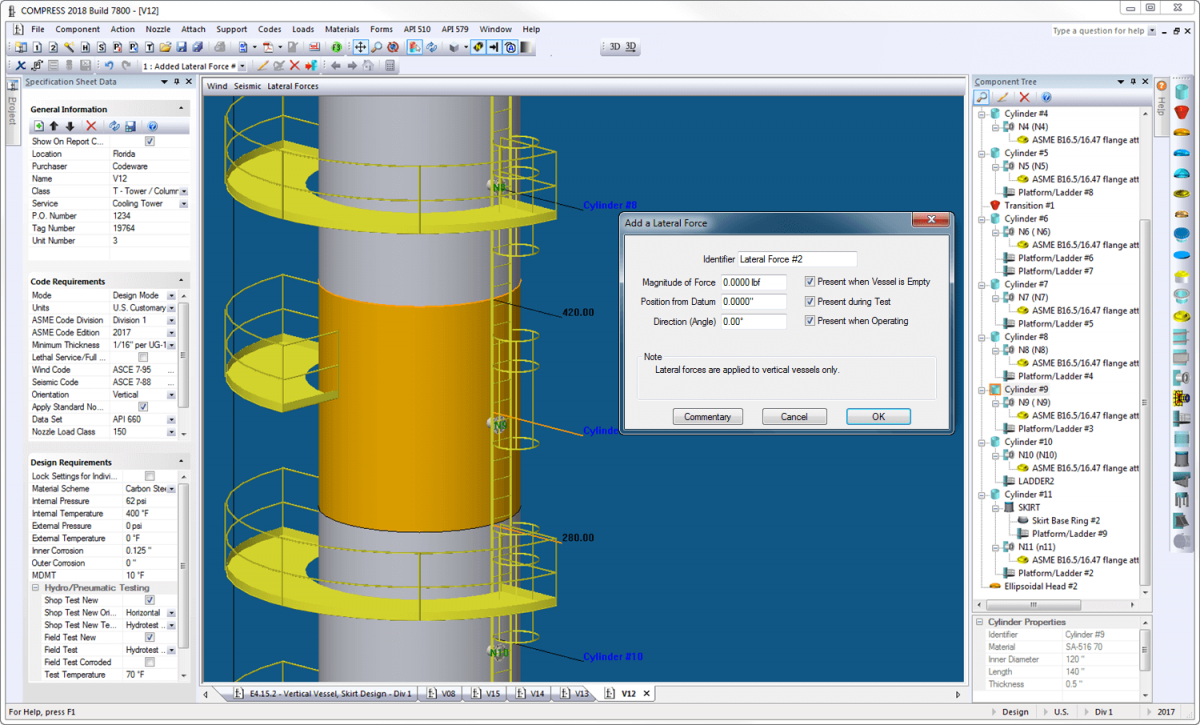The width and height of the screenshot is (1200, 725).
Task: Disable Present during Test option
Action: 810,301
